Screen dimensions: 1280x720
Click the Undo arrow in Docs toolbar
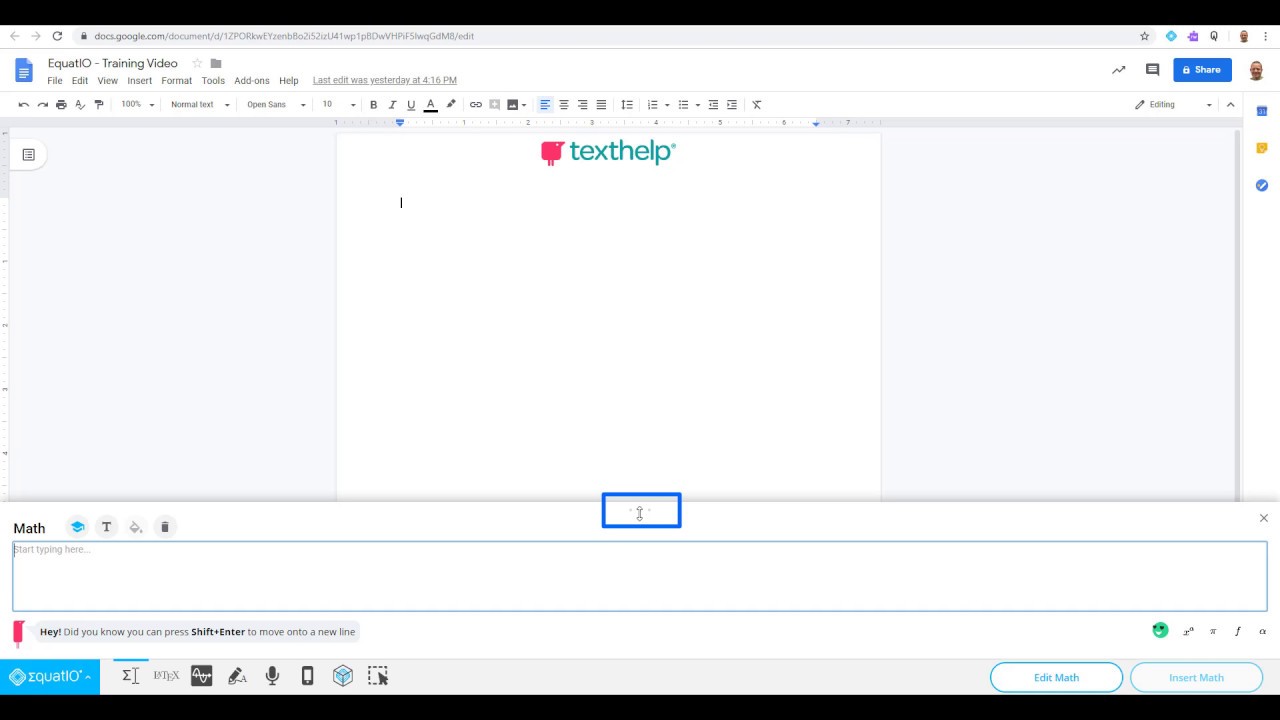point(24,104)
